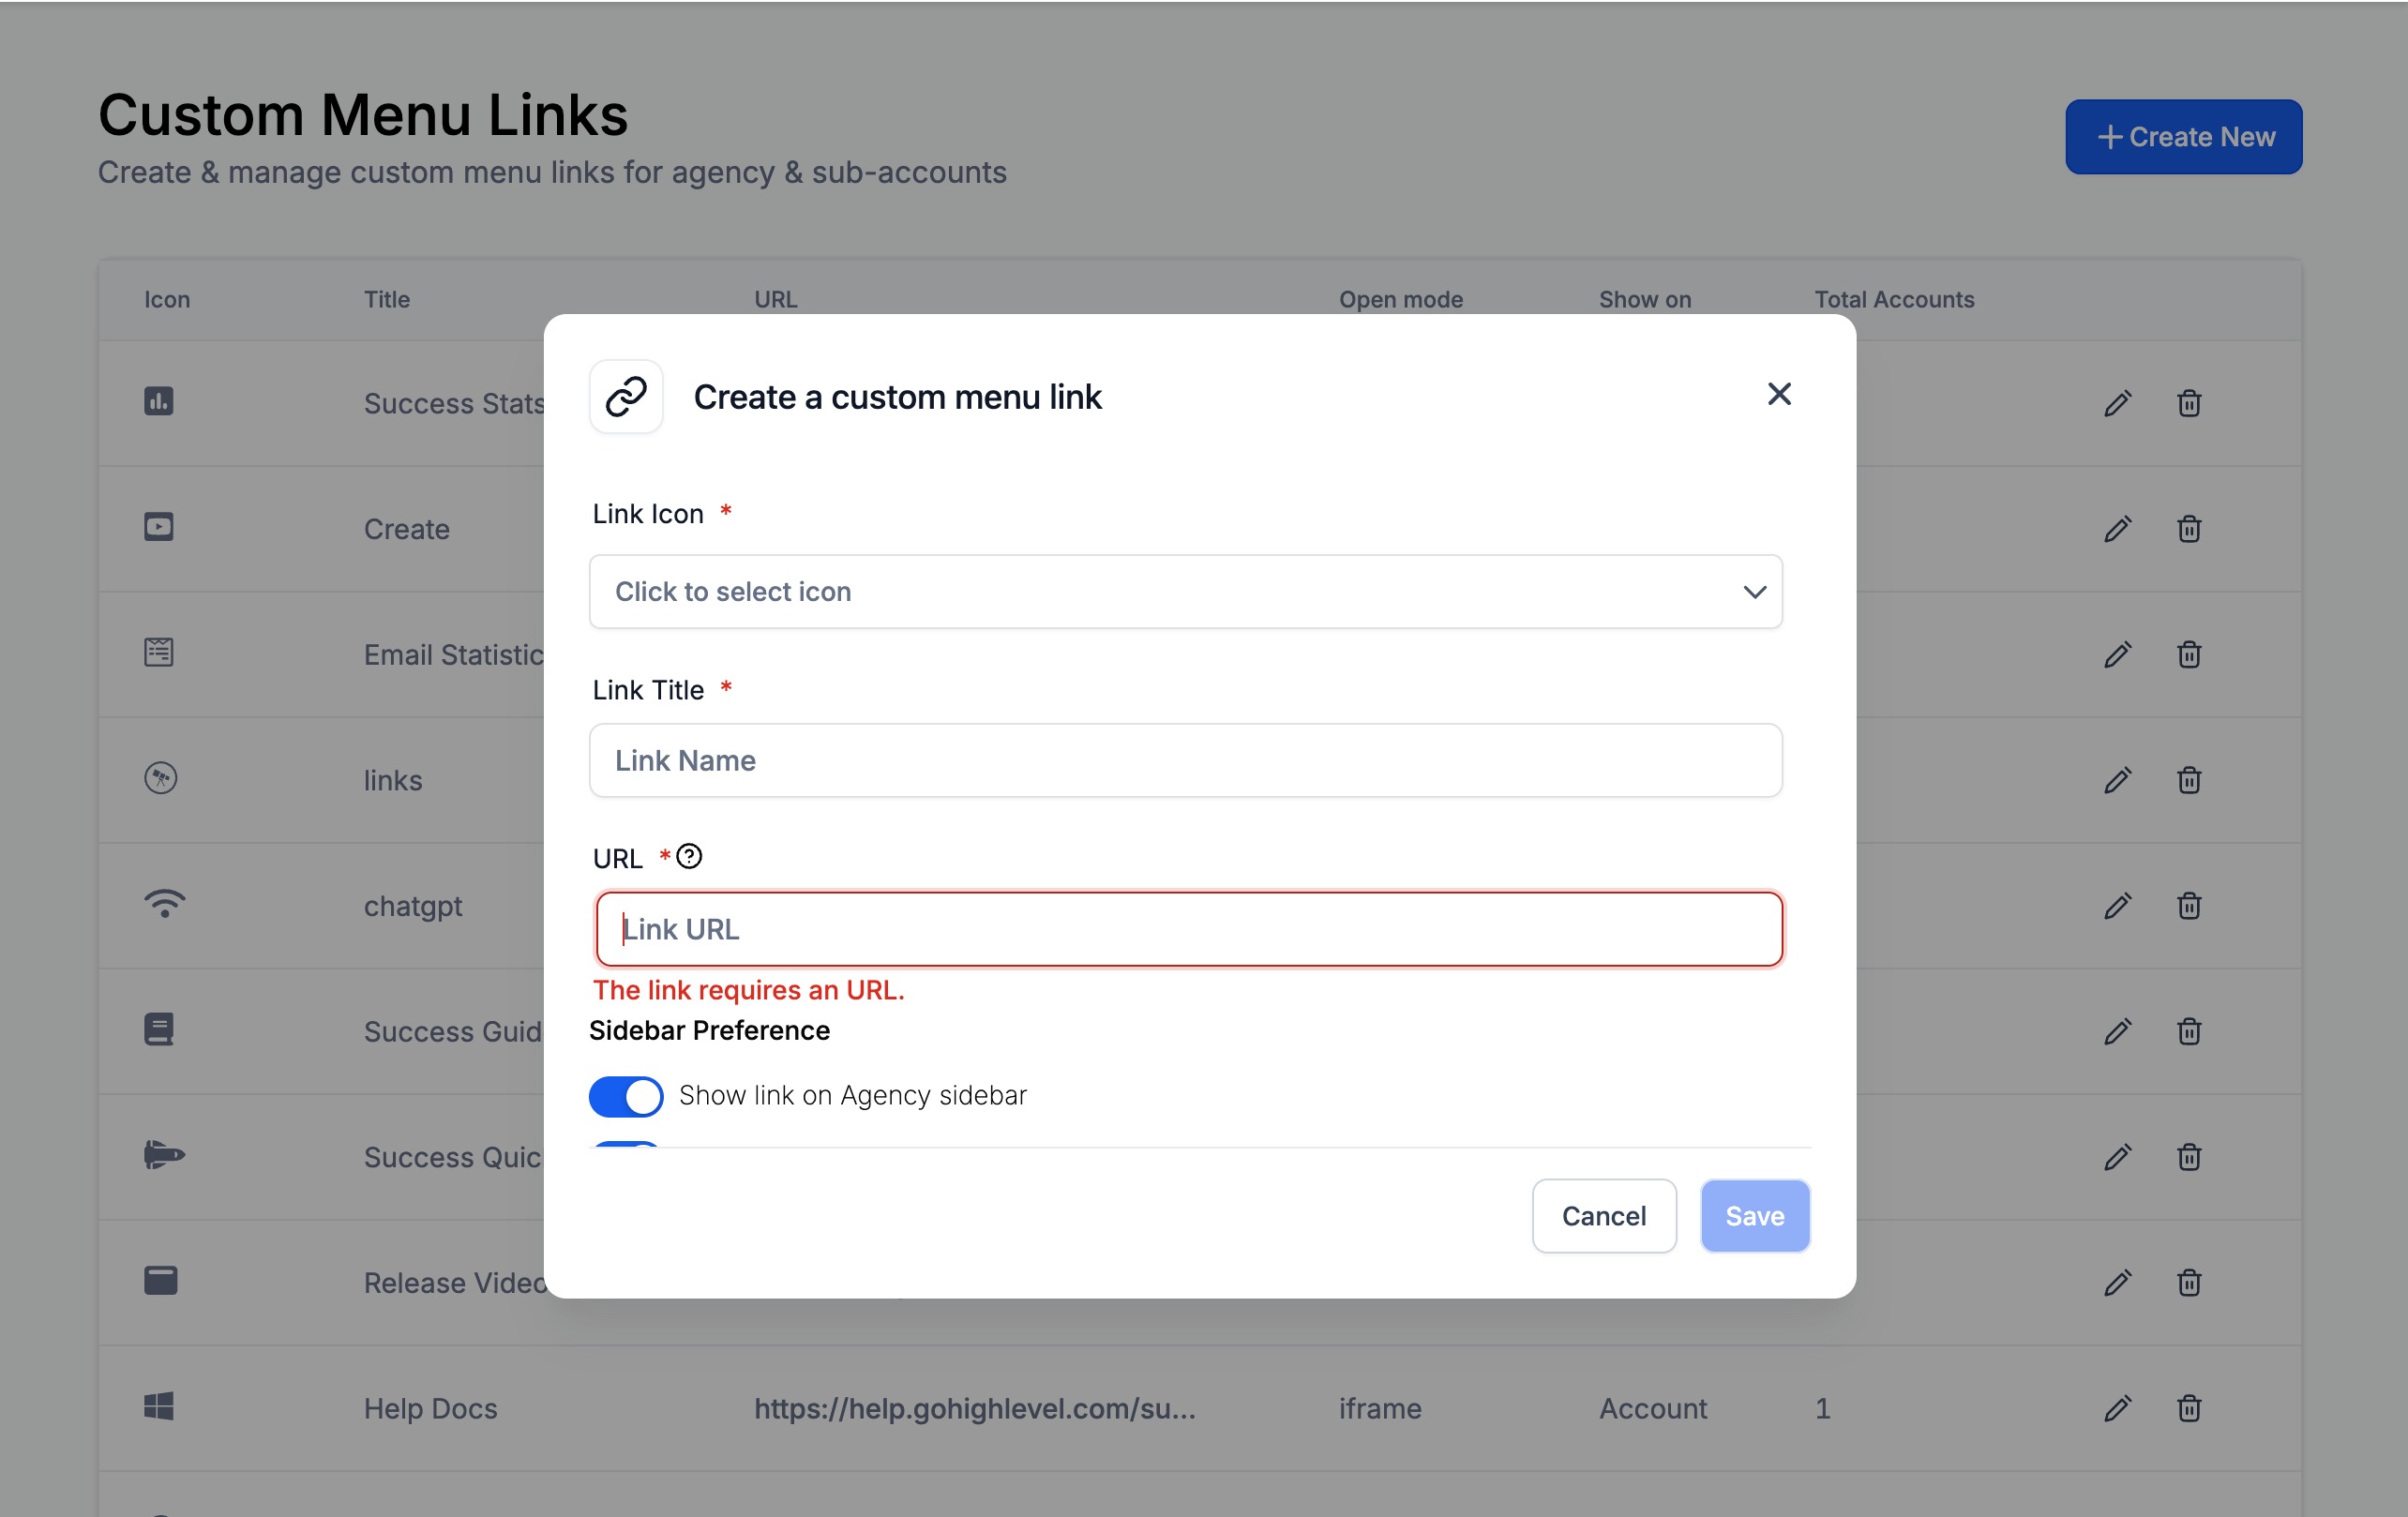Delete the chatgpt row via trash icon
Viewport: 2408px width, 1517px height.
(2189, 906)
